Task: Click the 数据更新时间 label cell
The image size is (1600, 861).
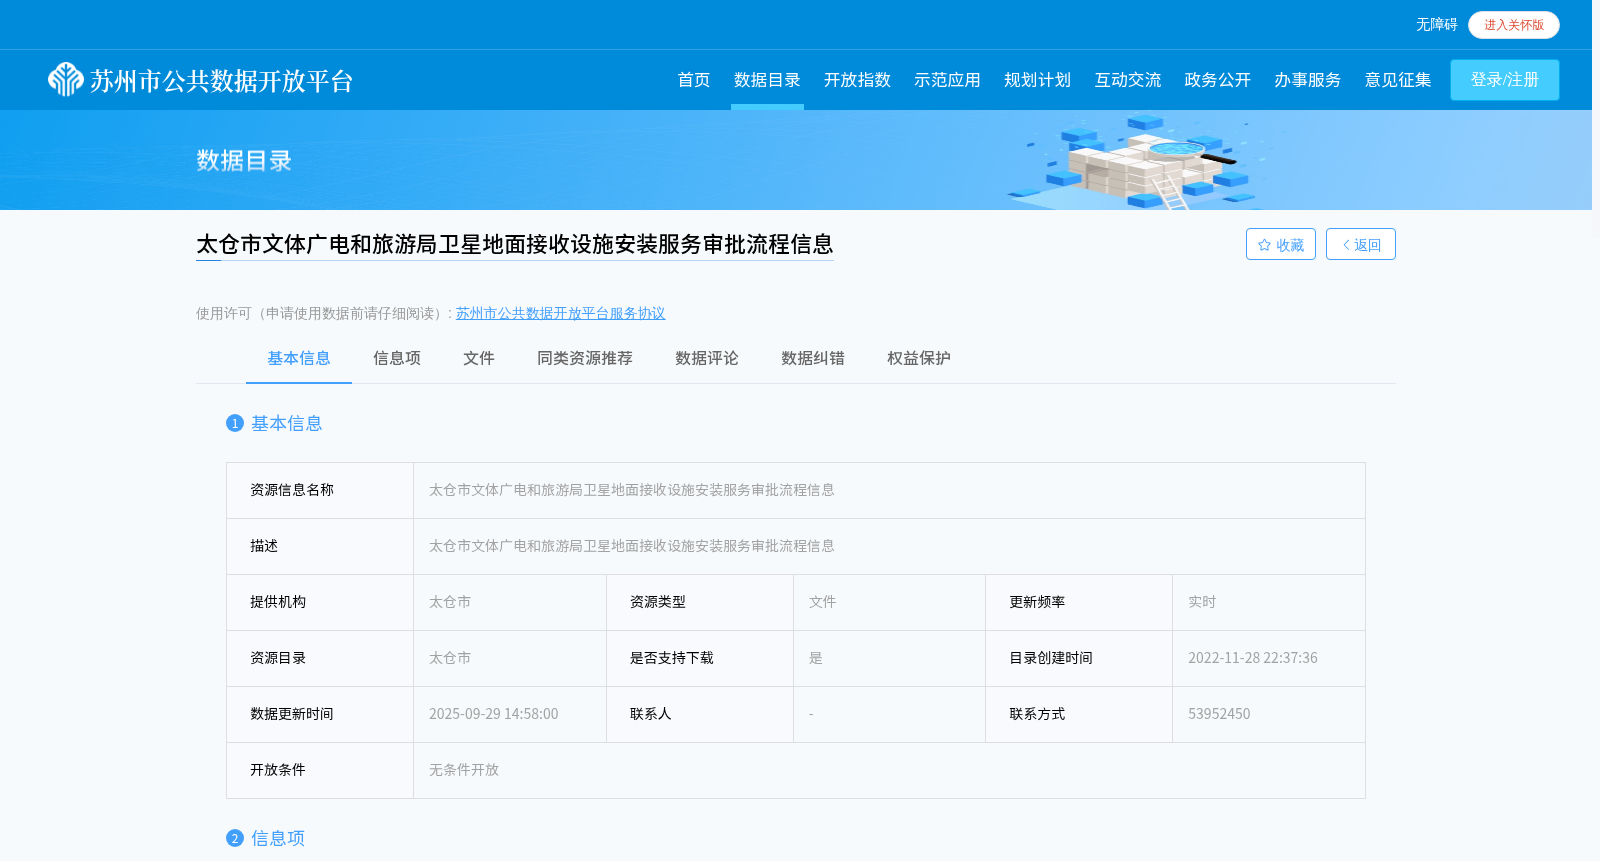Action: tap(320, 714)
